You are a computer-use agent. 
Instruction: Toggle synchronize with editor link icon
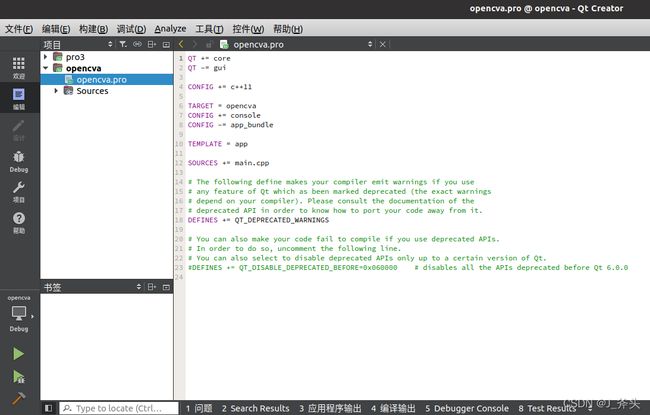click(x=137, y=44)
